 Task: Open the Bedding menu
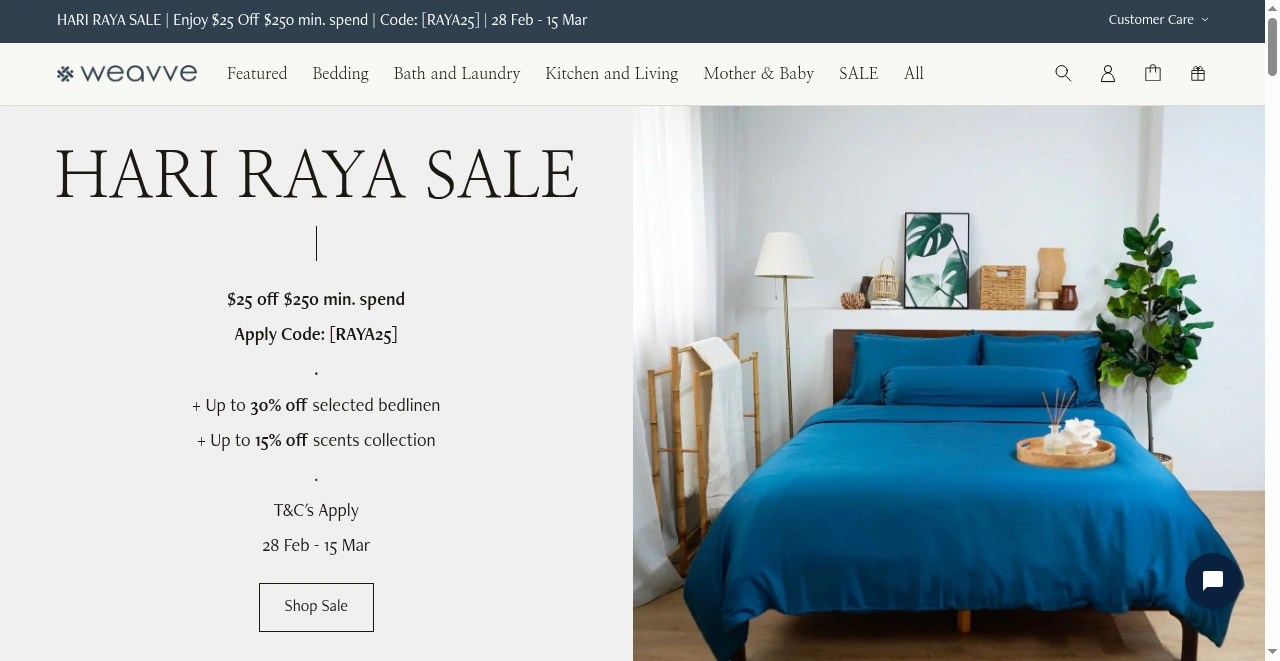pos(340,73)
